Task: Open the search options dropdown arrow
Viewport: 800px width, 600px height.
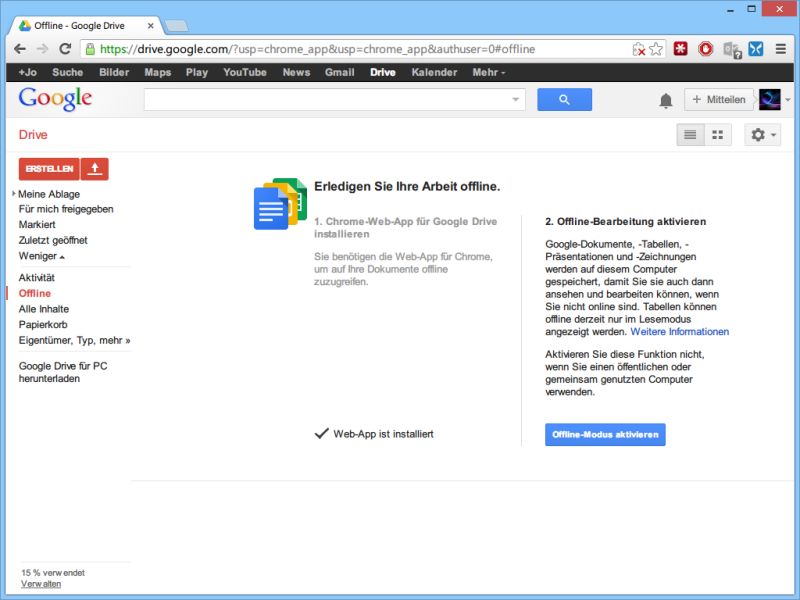Action: tap(515, 99)
